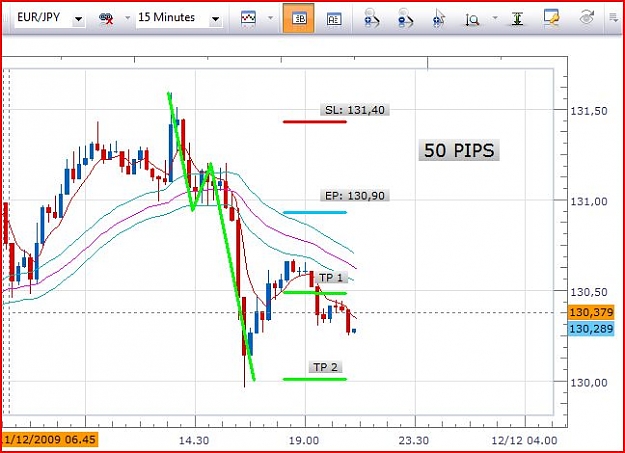The width and height of the screenshot is (625, 453).
Task: Toggle the highlighted orange B price button
Action: [x=299, y=18]
